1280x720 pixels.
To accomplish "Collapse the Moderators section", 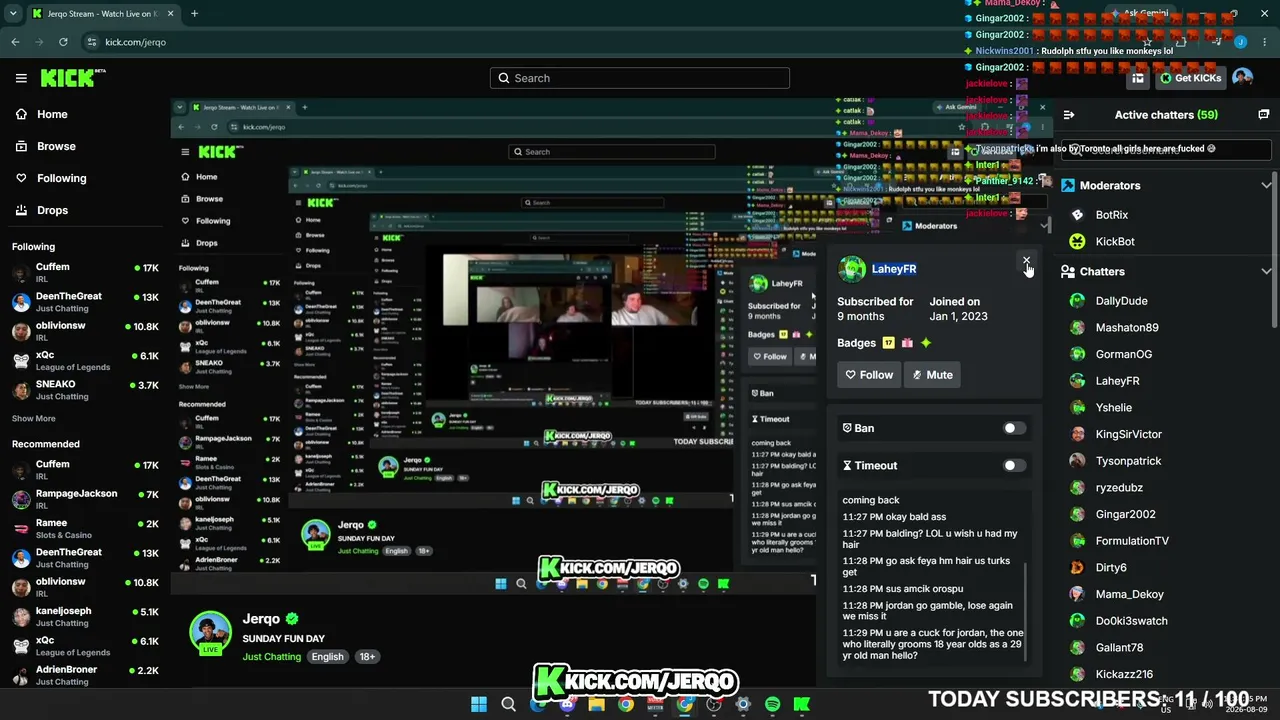I will coord(1266,185).
